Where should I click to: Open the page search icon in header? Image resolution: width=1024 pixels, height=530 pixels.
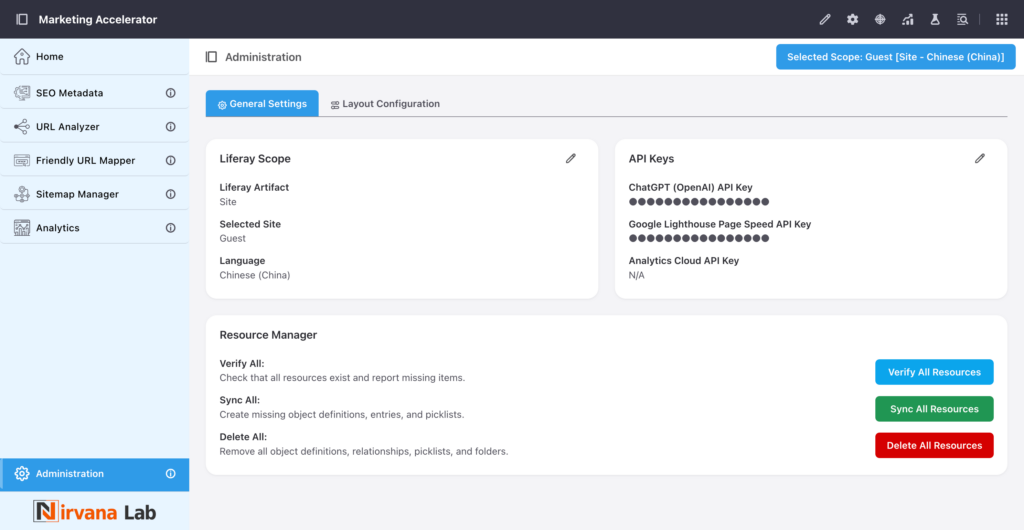pyautogui.click(x=962, y=19)
